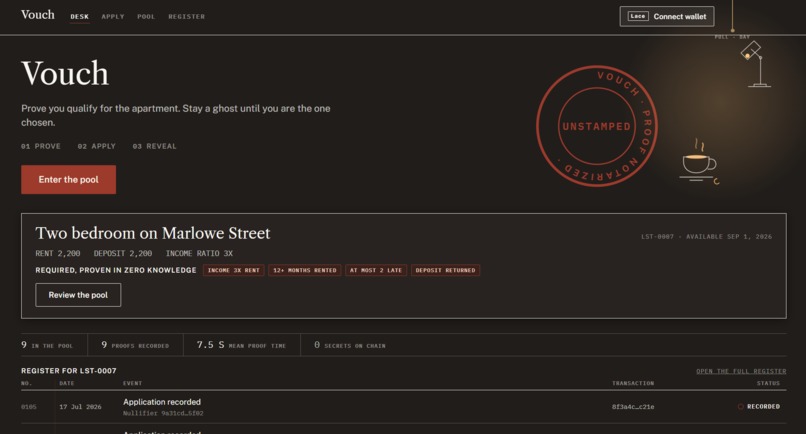Open the full register link

(x=741, y=371)
